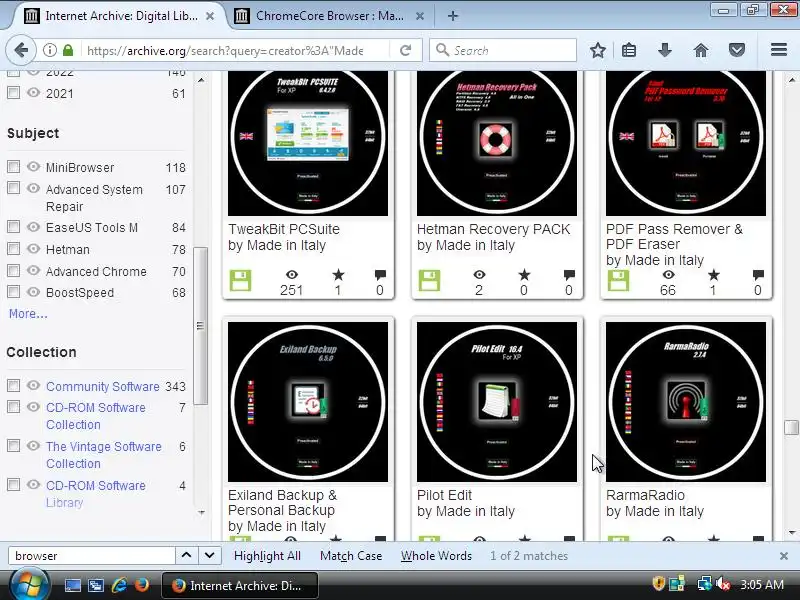Open the Community Software collection link

[x=103, y=387]
